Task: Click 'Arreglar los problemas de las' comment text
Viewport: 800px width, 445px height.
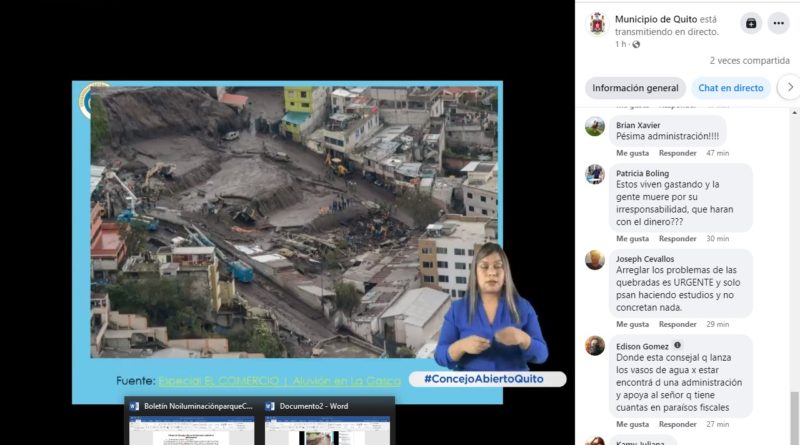Action: 676,270
